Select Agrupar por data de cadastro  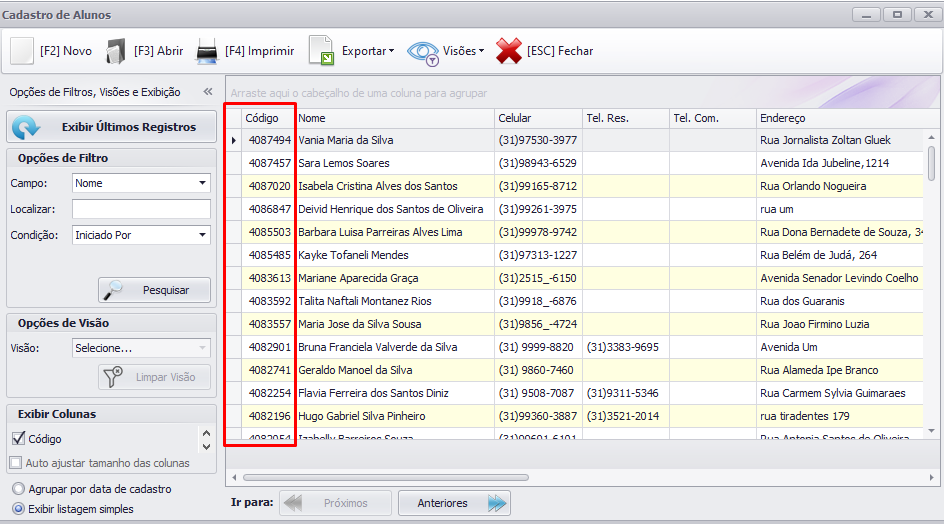(x=18, y=489)
